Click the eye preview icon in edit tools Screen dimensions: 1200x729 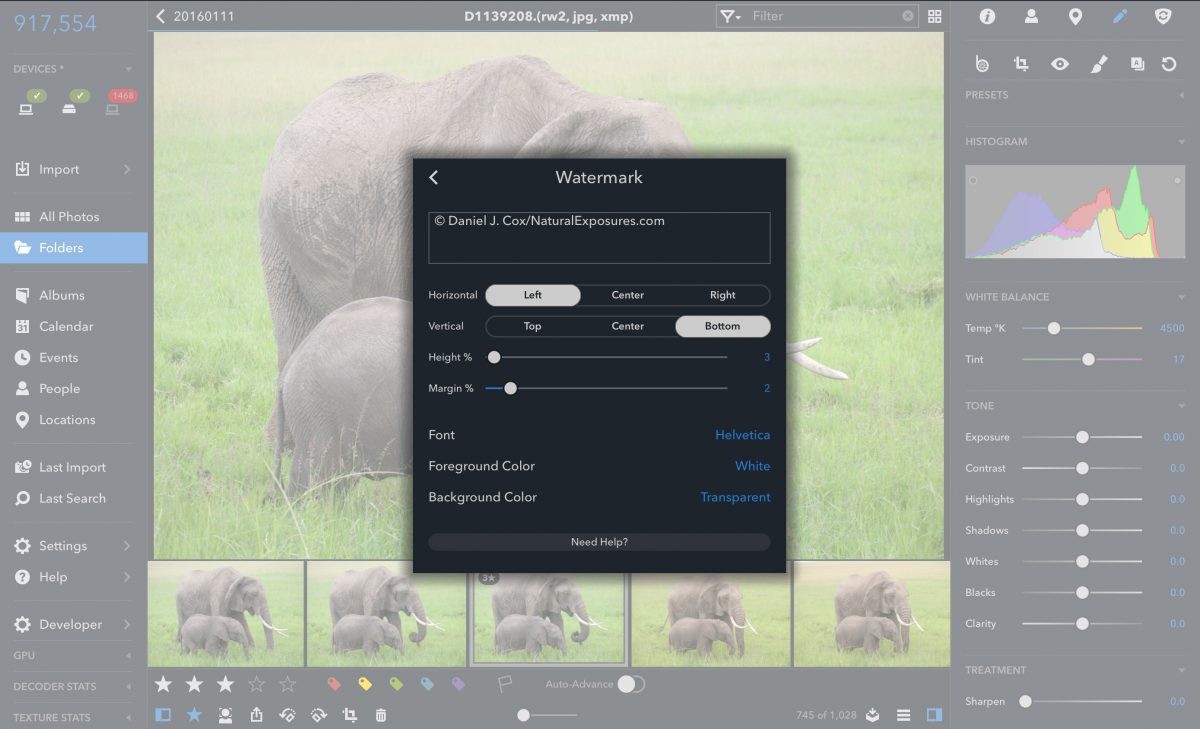1060,64
